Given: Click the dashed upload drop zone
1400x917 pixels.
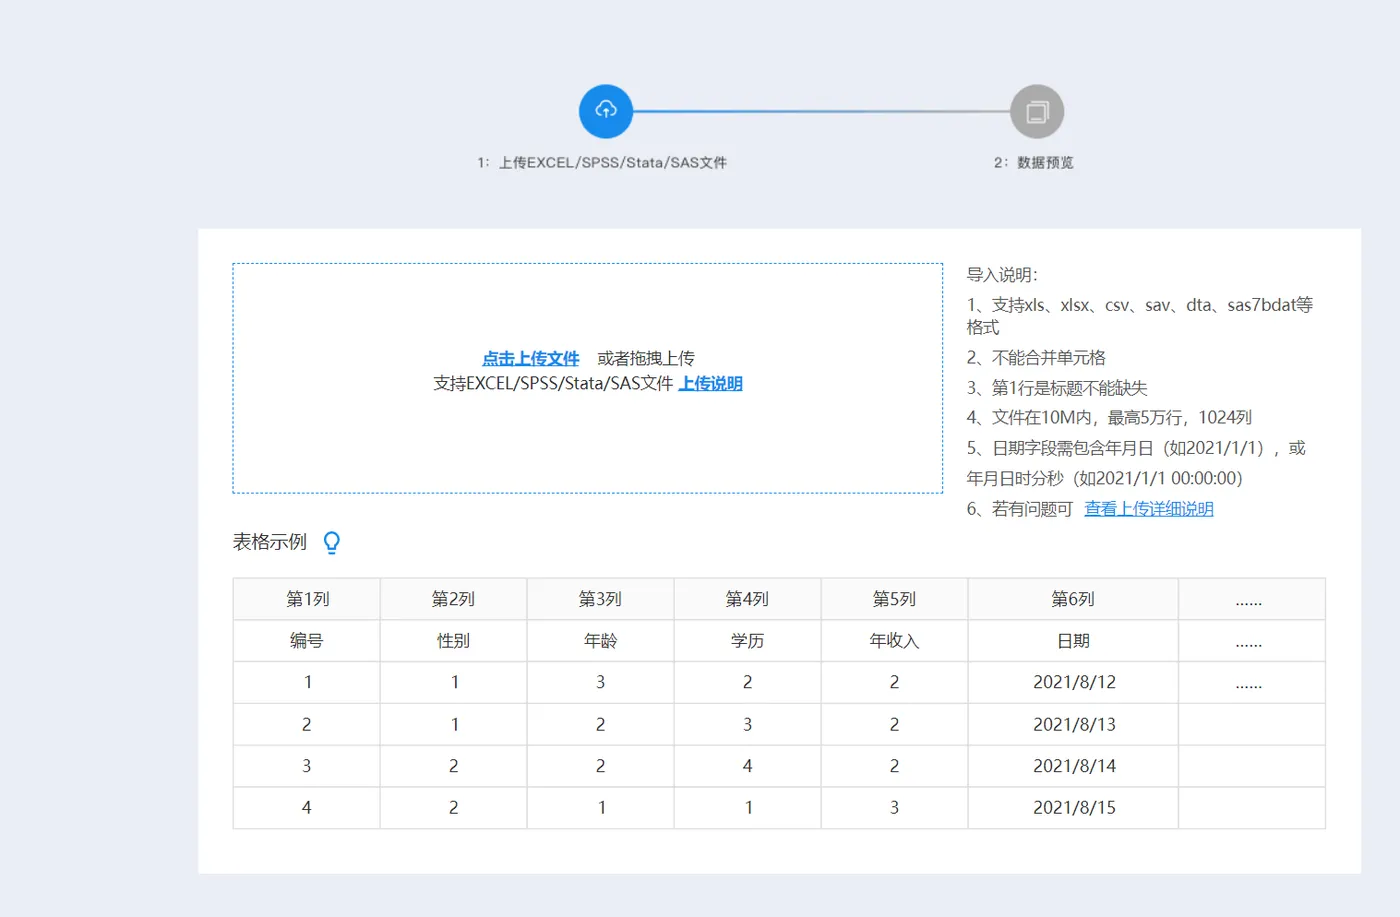Looking at the screenshot, I should tap(588, 378).
